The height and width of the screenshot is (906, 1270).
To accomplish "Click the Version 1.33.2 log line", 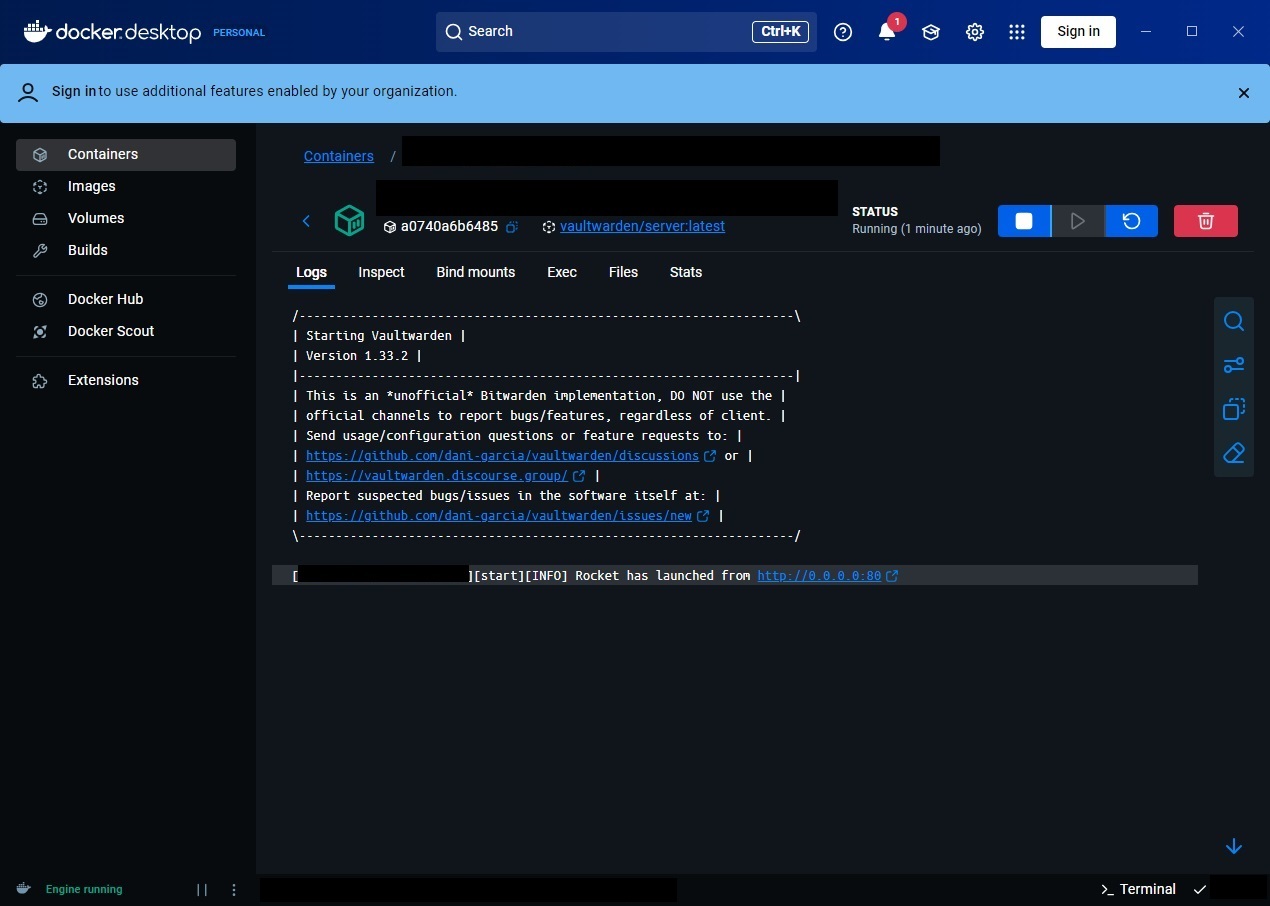I will click(357, 356).
